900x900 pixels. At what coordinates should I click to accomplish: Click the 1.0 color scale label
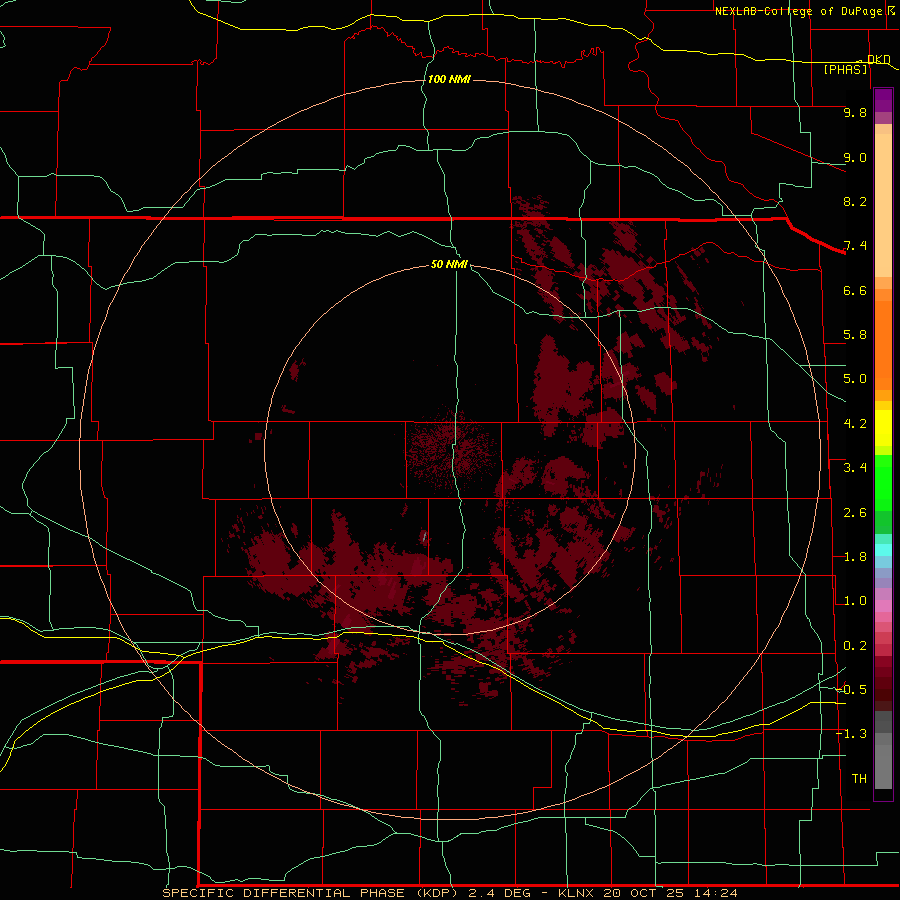pyautogui.click(x=855, y=601)
